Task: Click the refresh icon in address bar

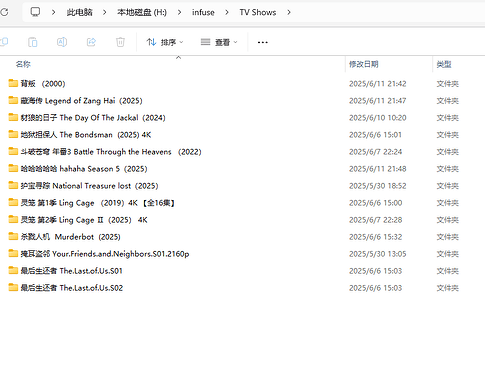Action: [4, 12]
